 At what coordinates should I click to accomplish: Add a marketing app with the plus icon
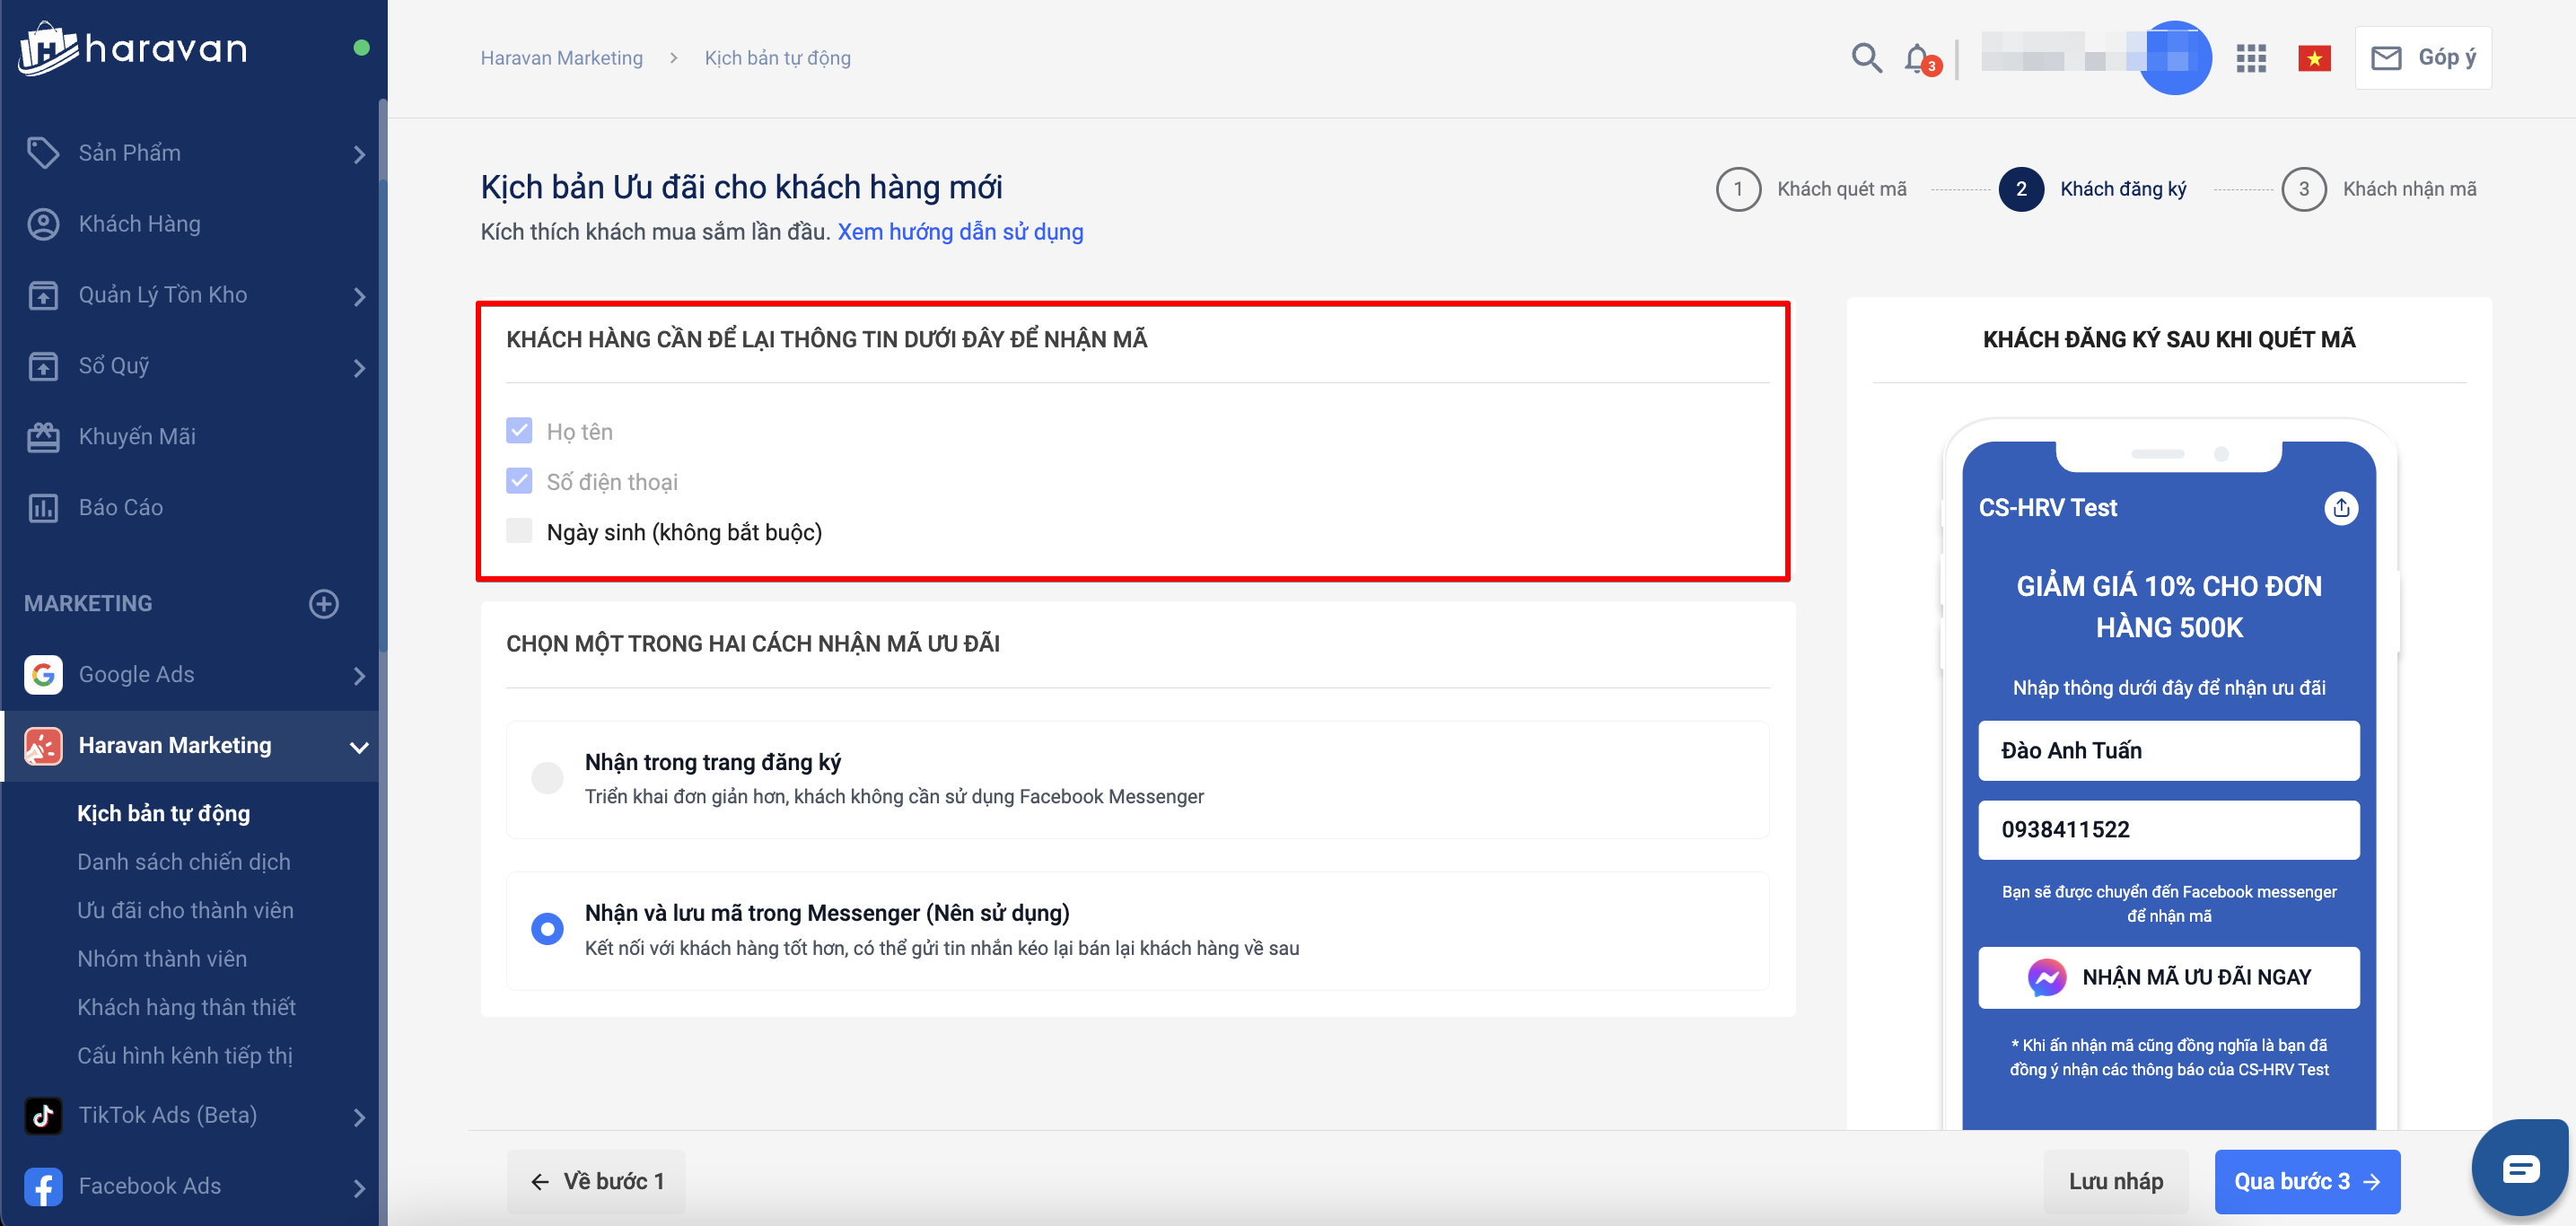click(324, 603)
